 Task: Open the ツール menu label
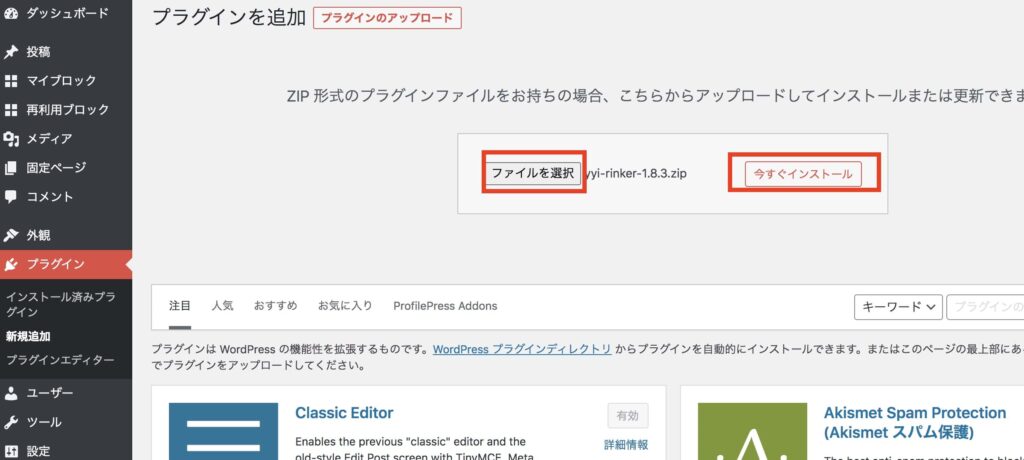[44, 423]
